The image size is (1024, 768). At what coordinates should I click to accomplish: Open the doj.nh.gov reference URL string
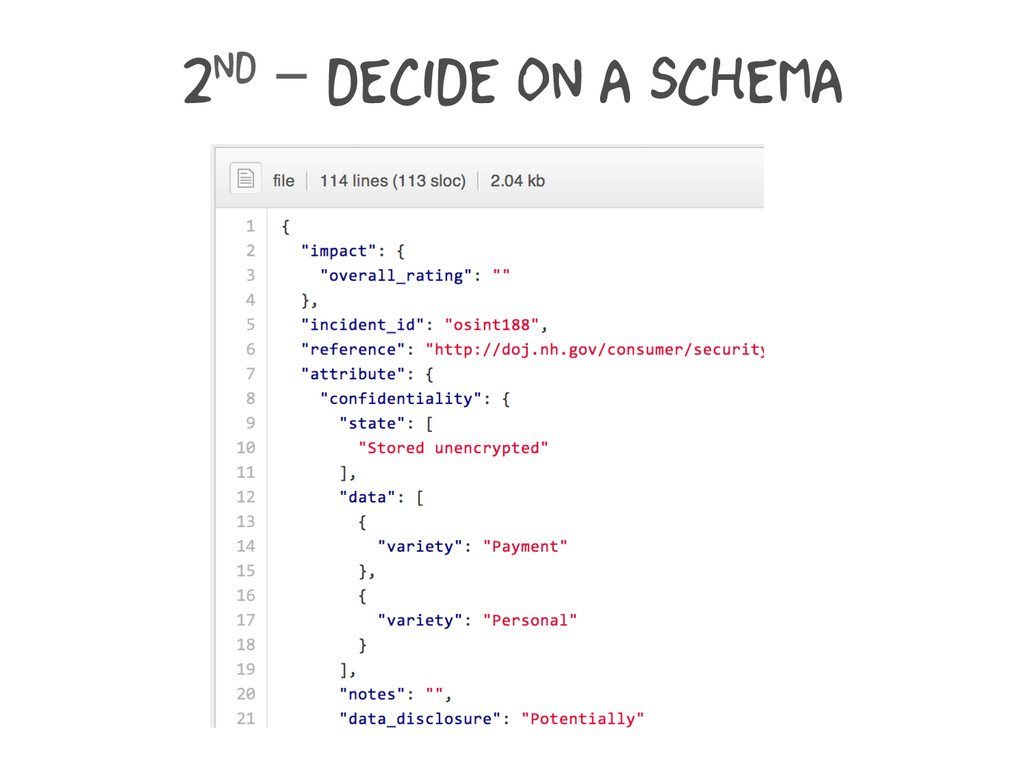595,349
